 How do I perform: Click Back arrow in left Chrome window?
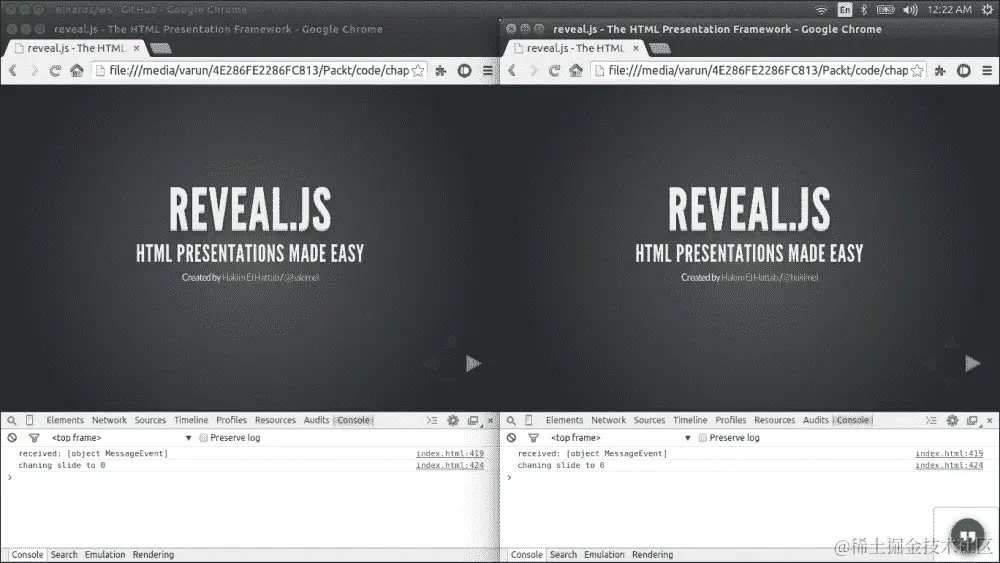tap(13, 71)
